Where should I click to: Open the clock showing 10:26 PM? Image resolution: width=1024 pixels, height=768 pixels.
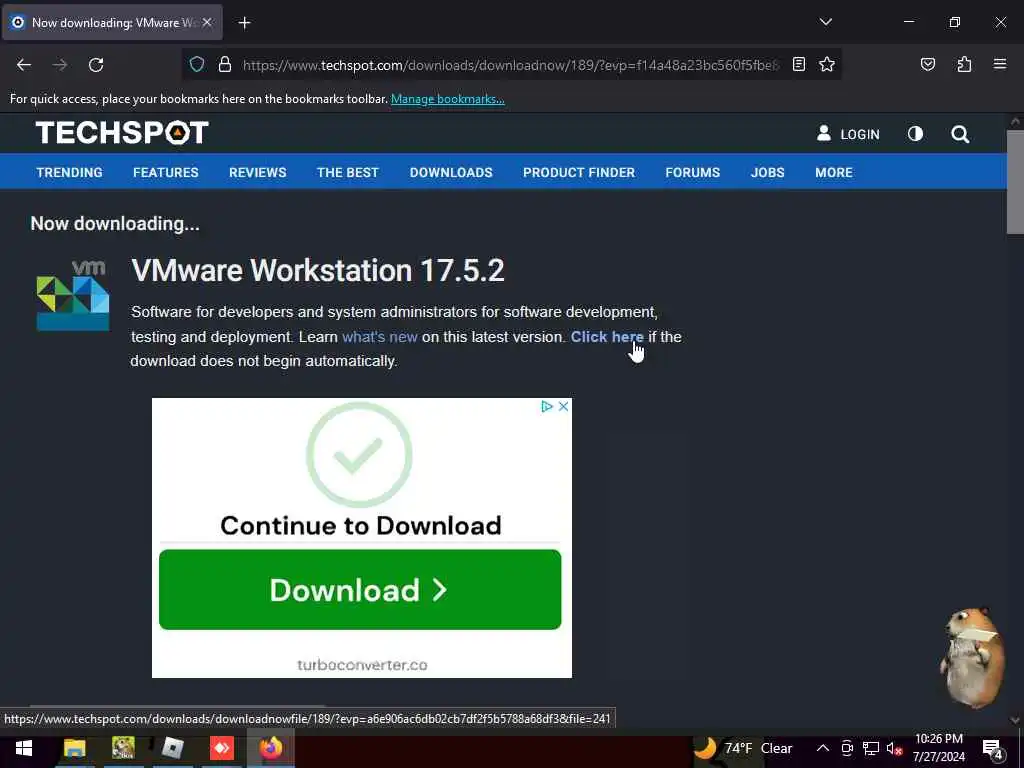938,748
